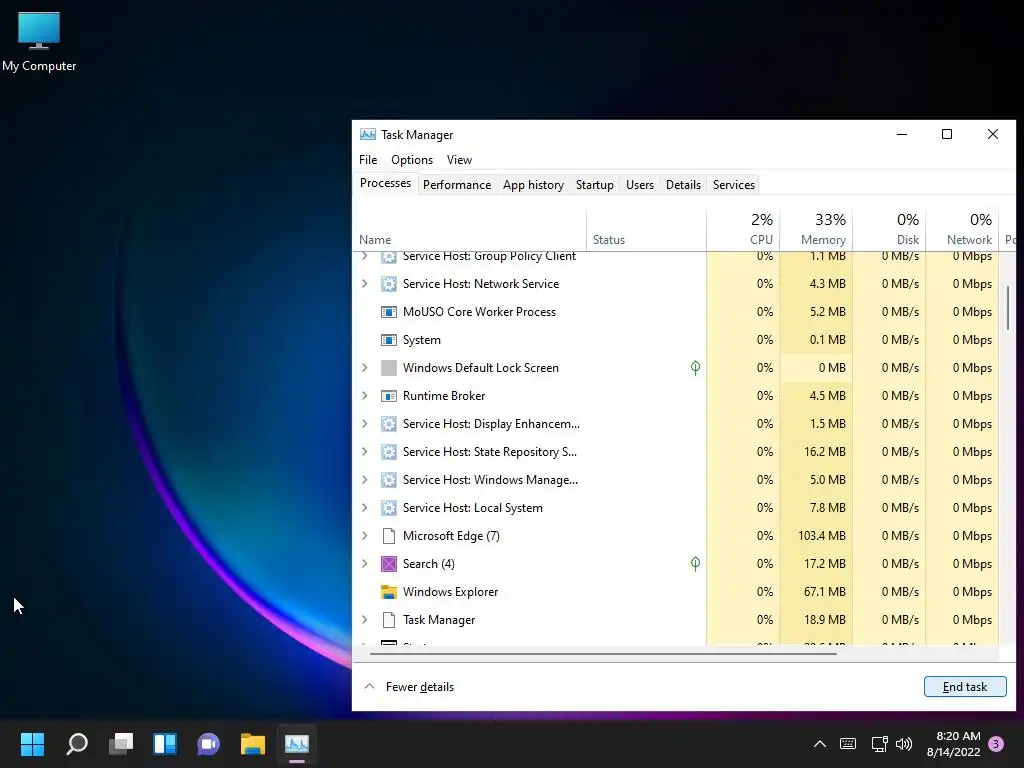Image resolution: width=1024 pixels, height=768 pixels.
Task: Switch to the App history tab
Action: 533,185
